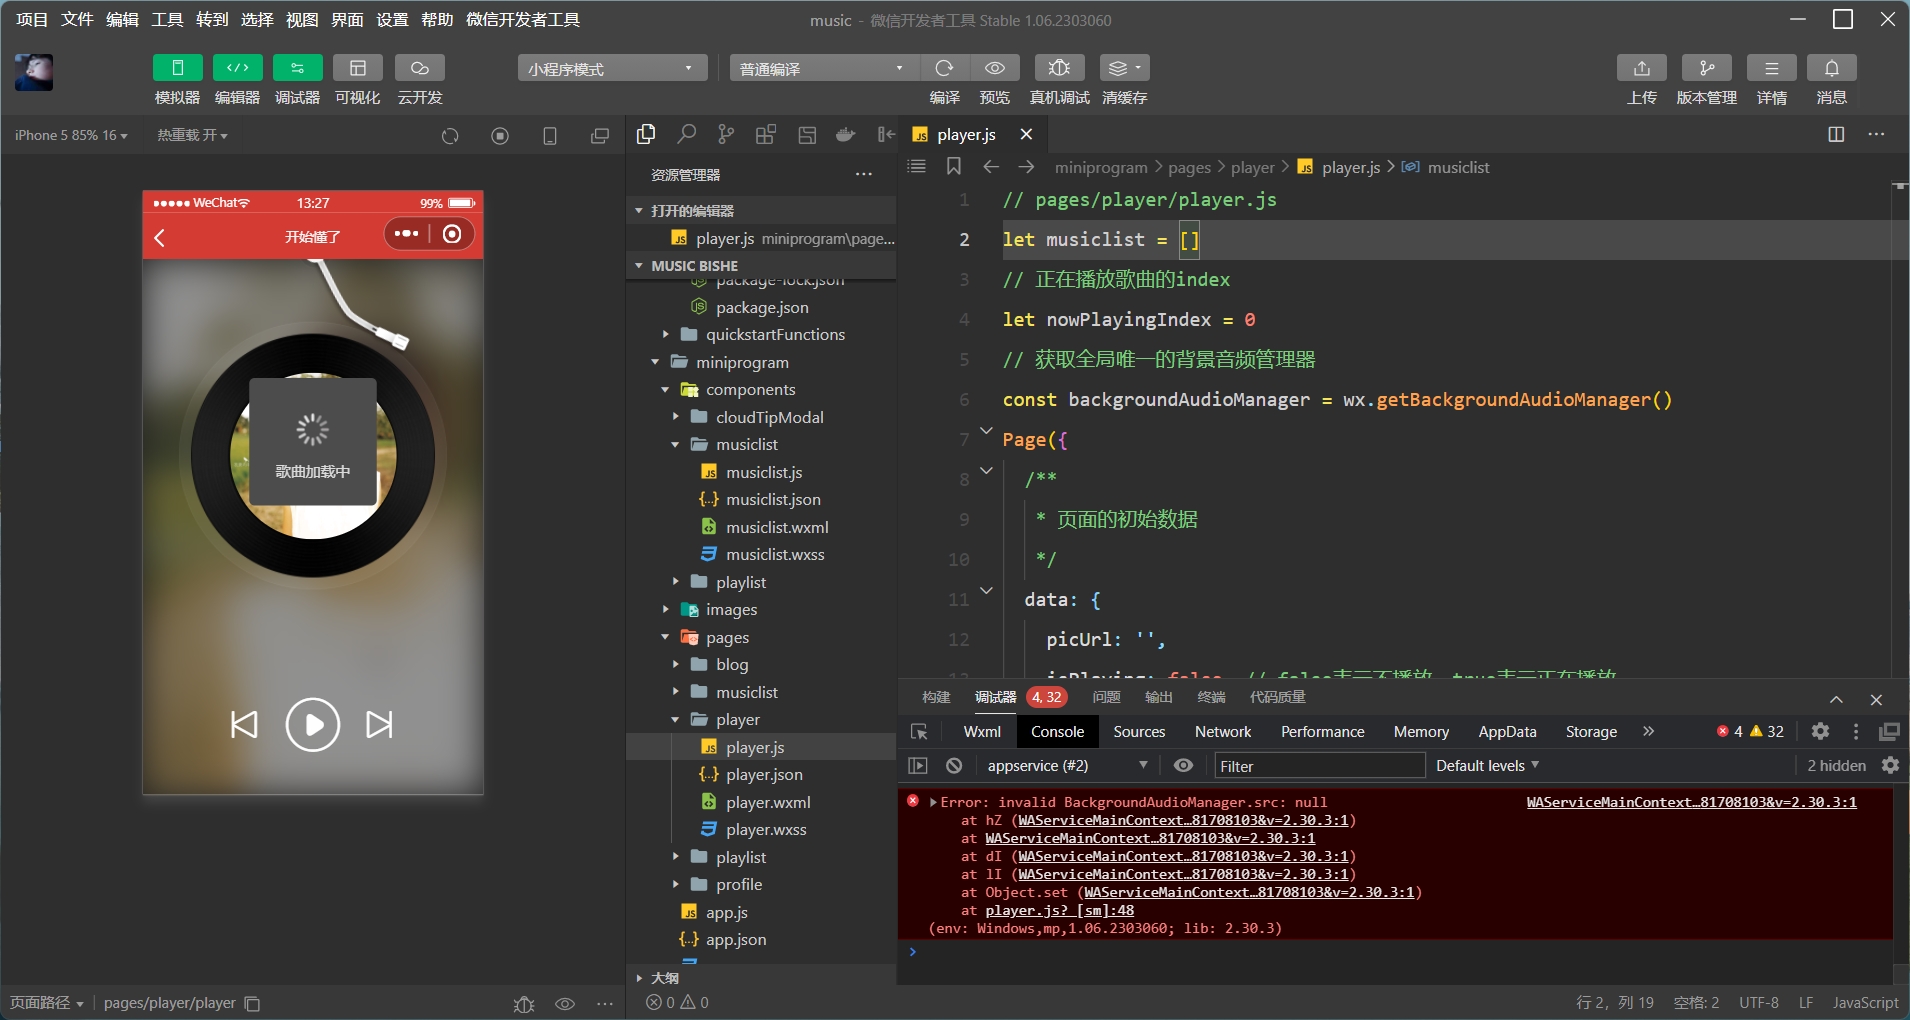Open the Default levels dropdown
This screenshot has width=1910, height=1020.
1487,766
